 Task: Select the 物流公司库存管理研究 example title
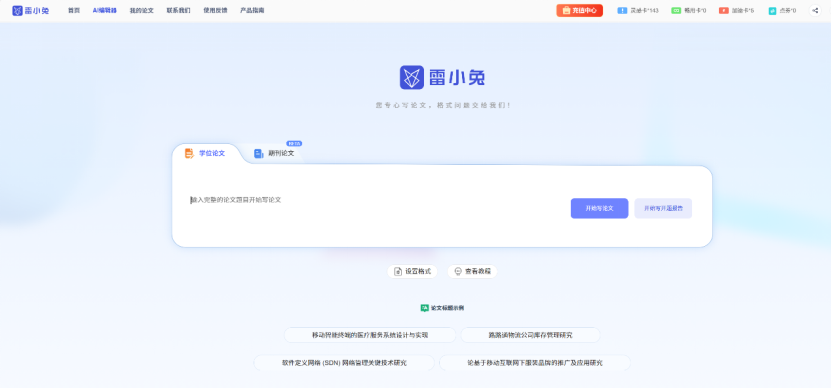531,335
